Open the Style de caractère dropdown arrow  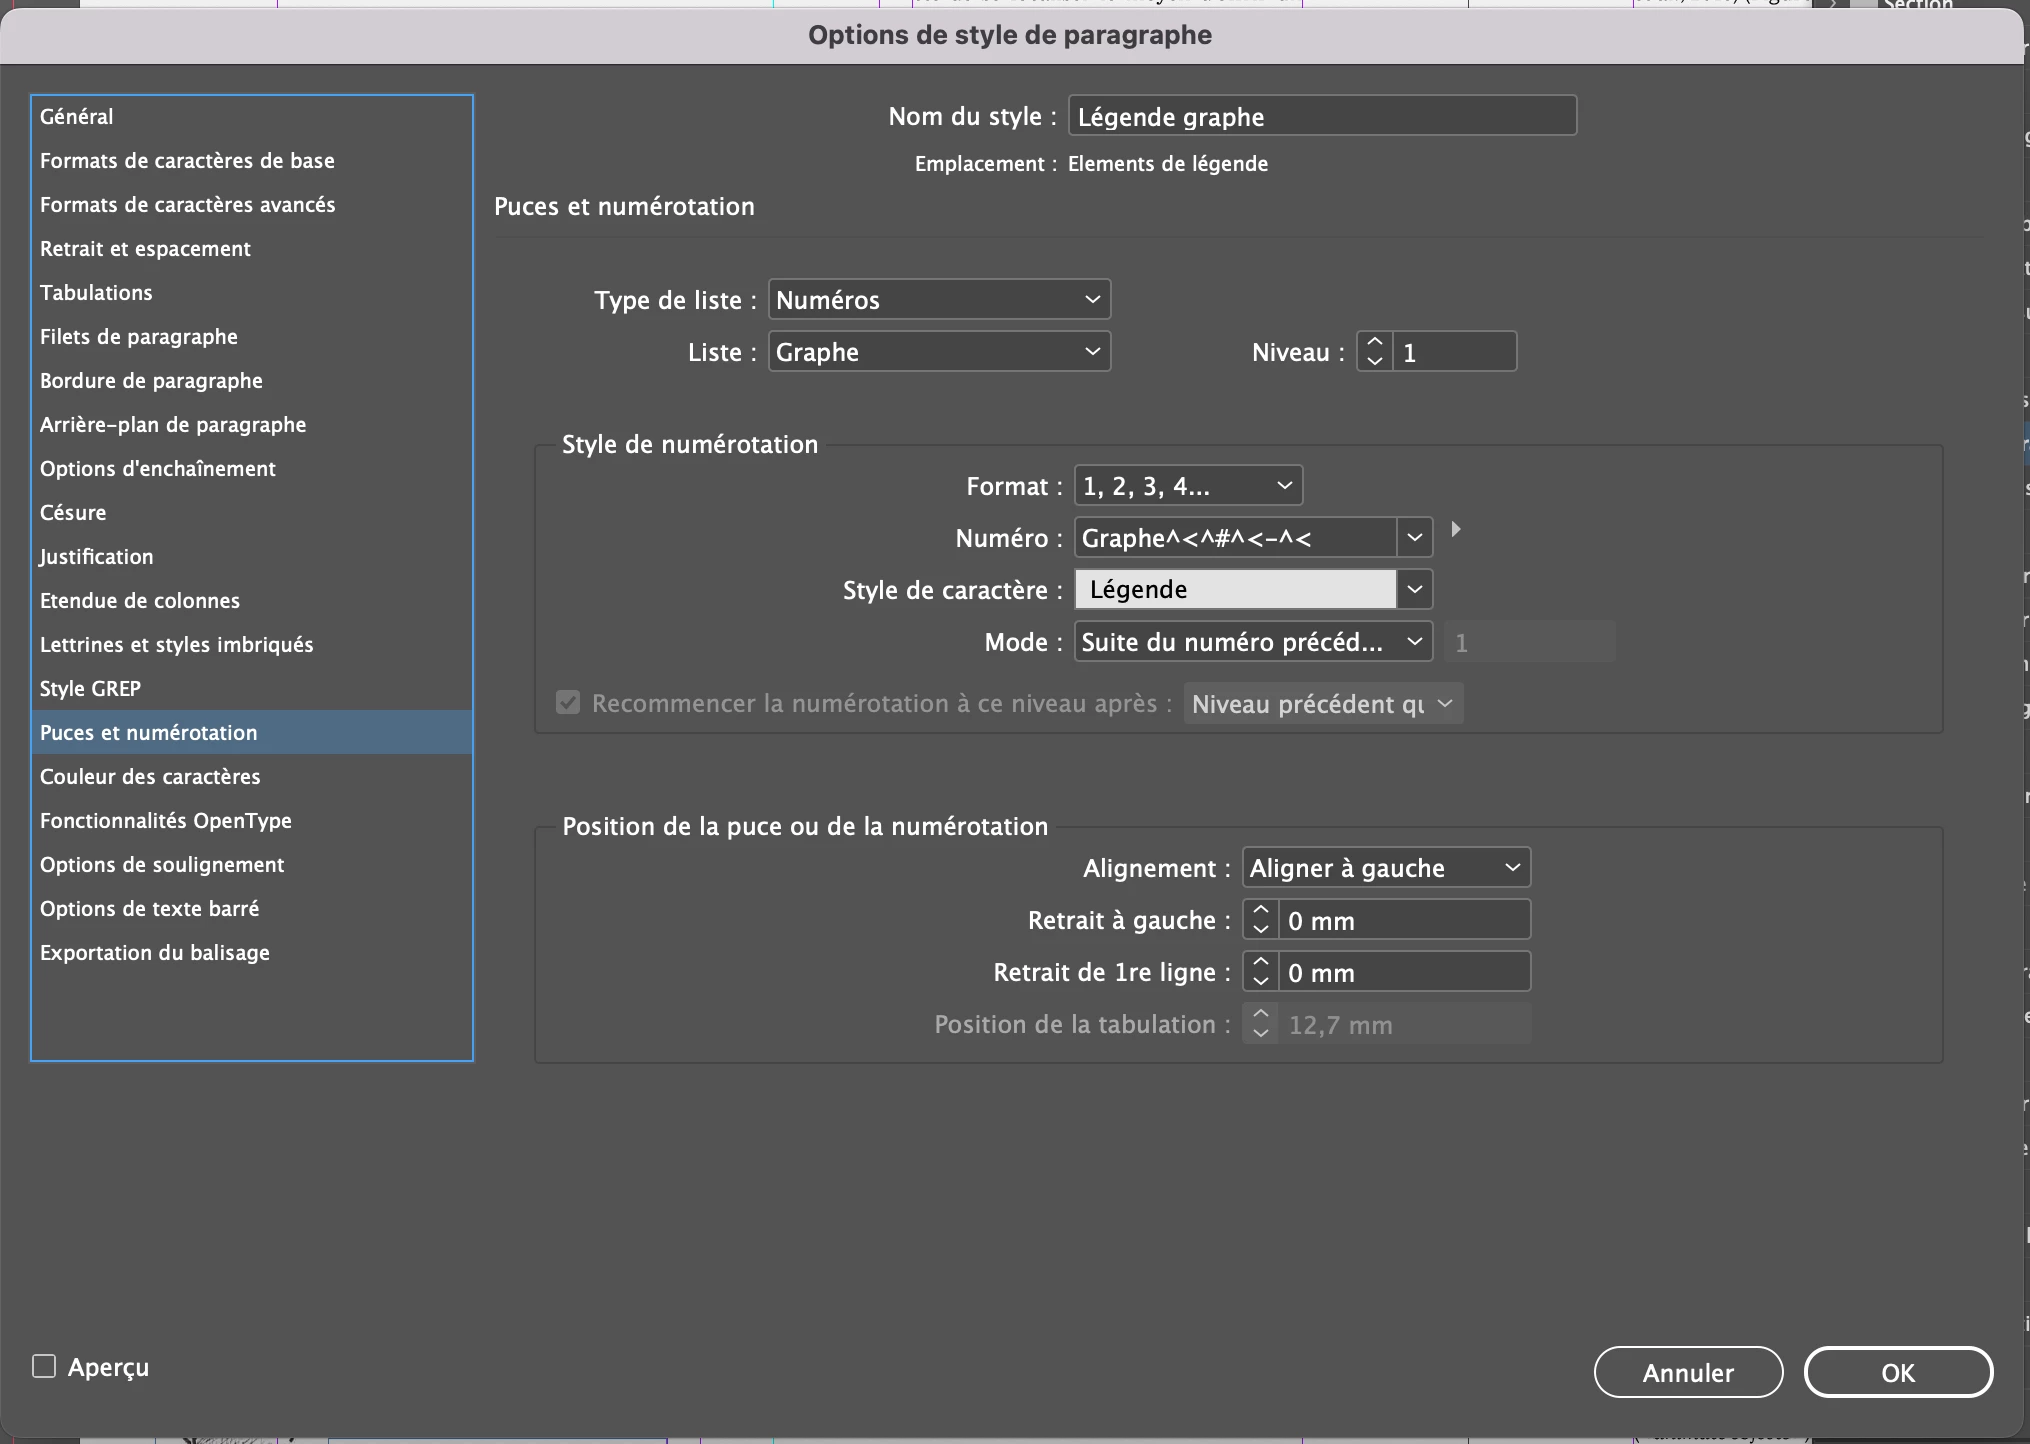[x=1414, y=590]
